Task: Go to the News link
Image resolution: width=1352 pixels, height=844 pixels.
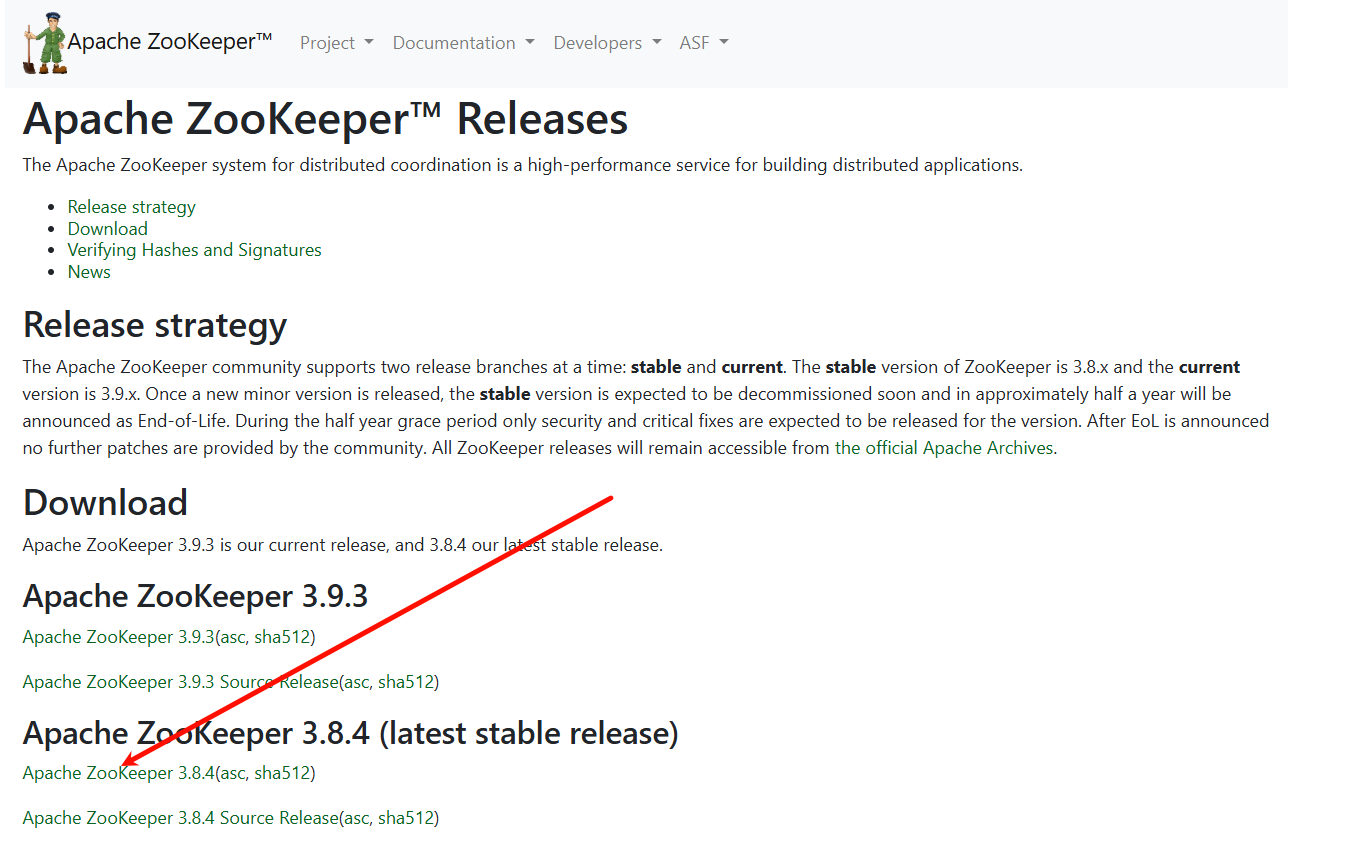Action: pyautogui.click(x=89, y=272)
